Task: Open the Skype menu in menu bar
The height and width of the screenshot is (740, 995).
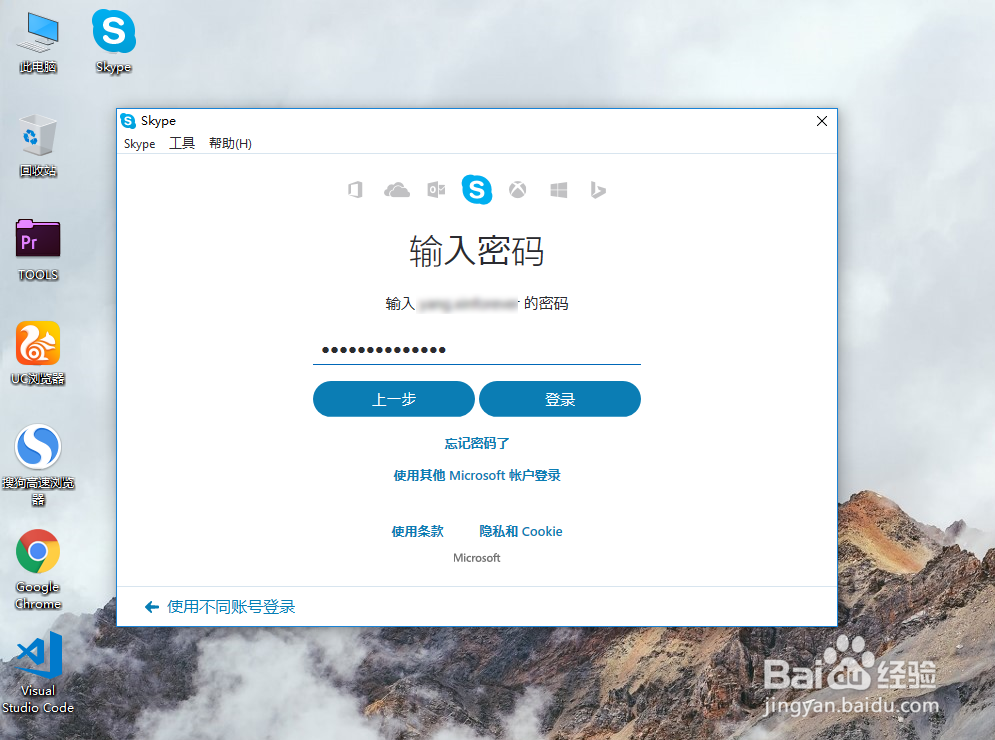Action: 140,143
